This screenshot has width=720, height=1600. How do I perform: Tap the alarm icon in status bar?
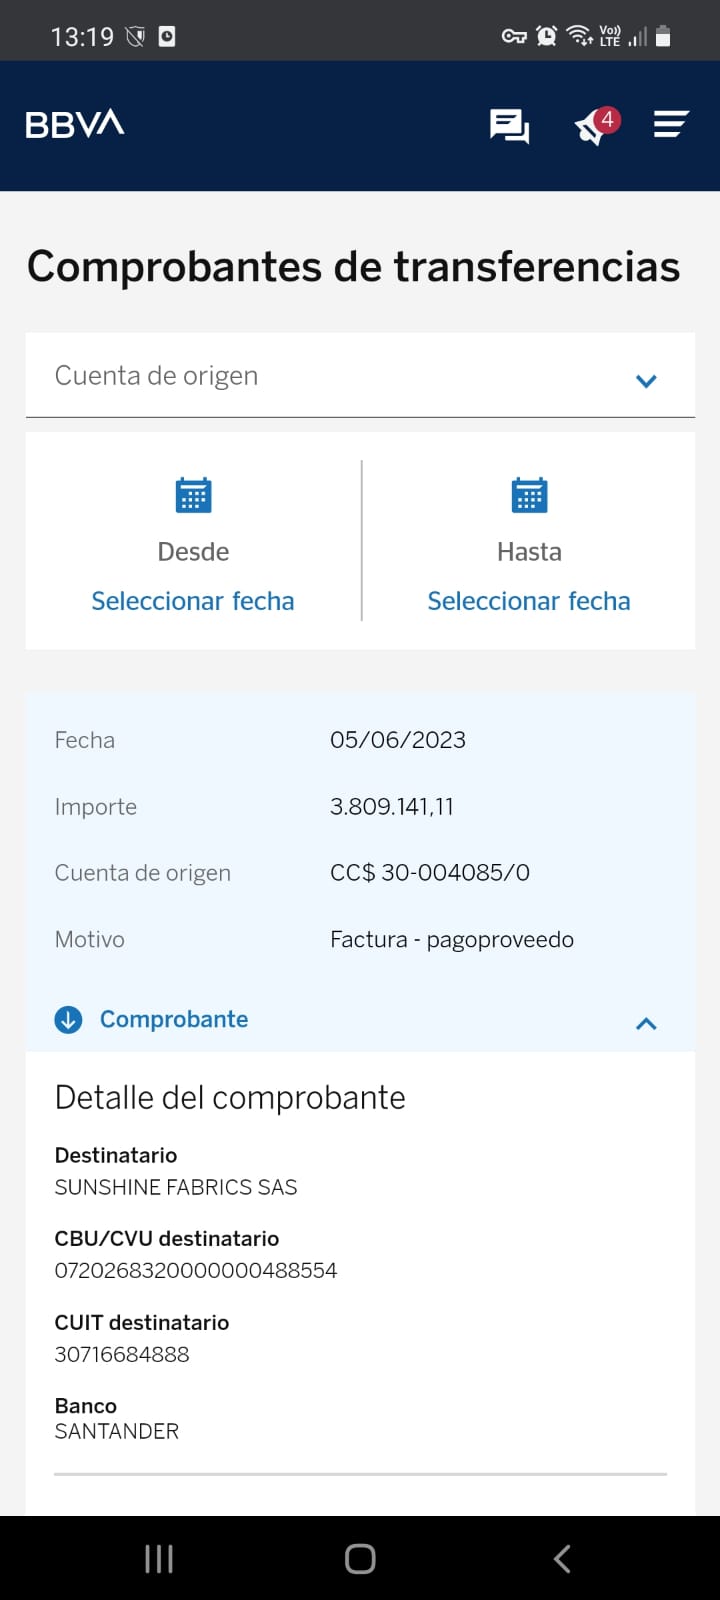point(546,37)
